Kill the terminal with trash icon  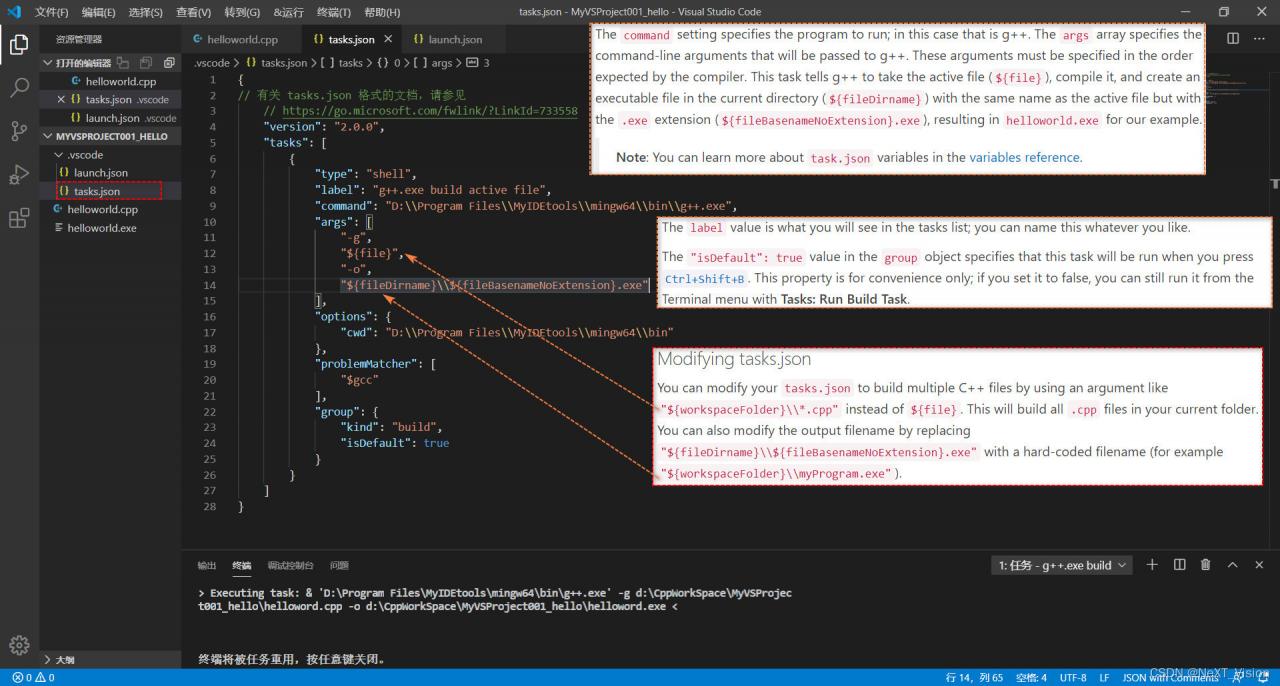click(1205, 565)
